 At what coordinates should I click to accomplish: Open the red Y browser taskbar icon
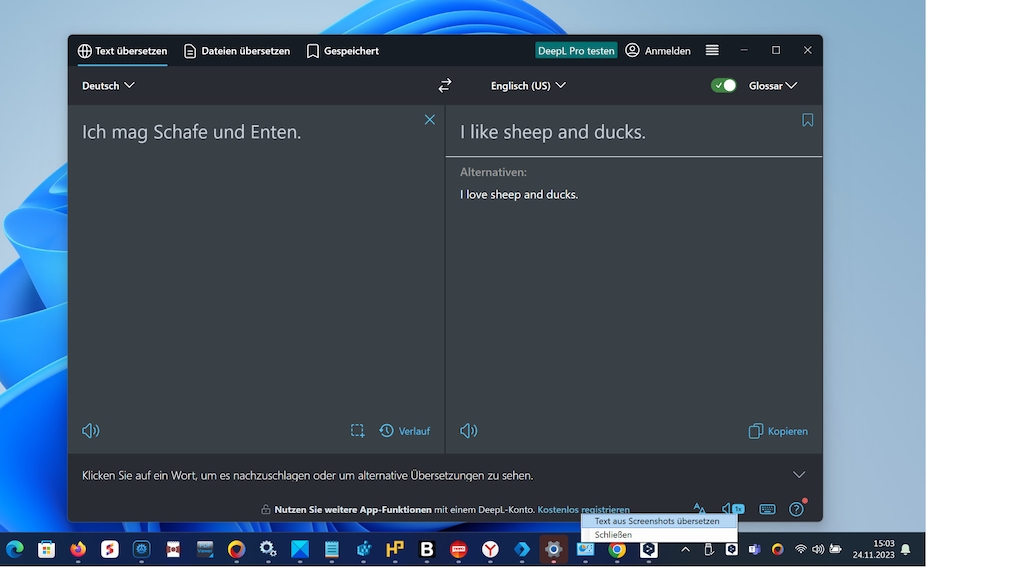click(x=490, y=549)
